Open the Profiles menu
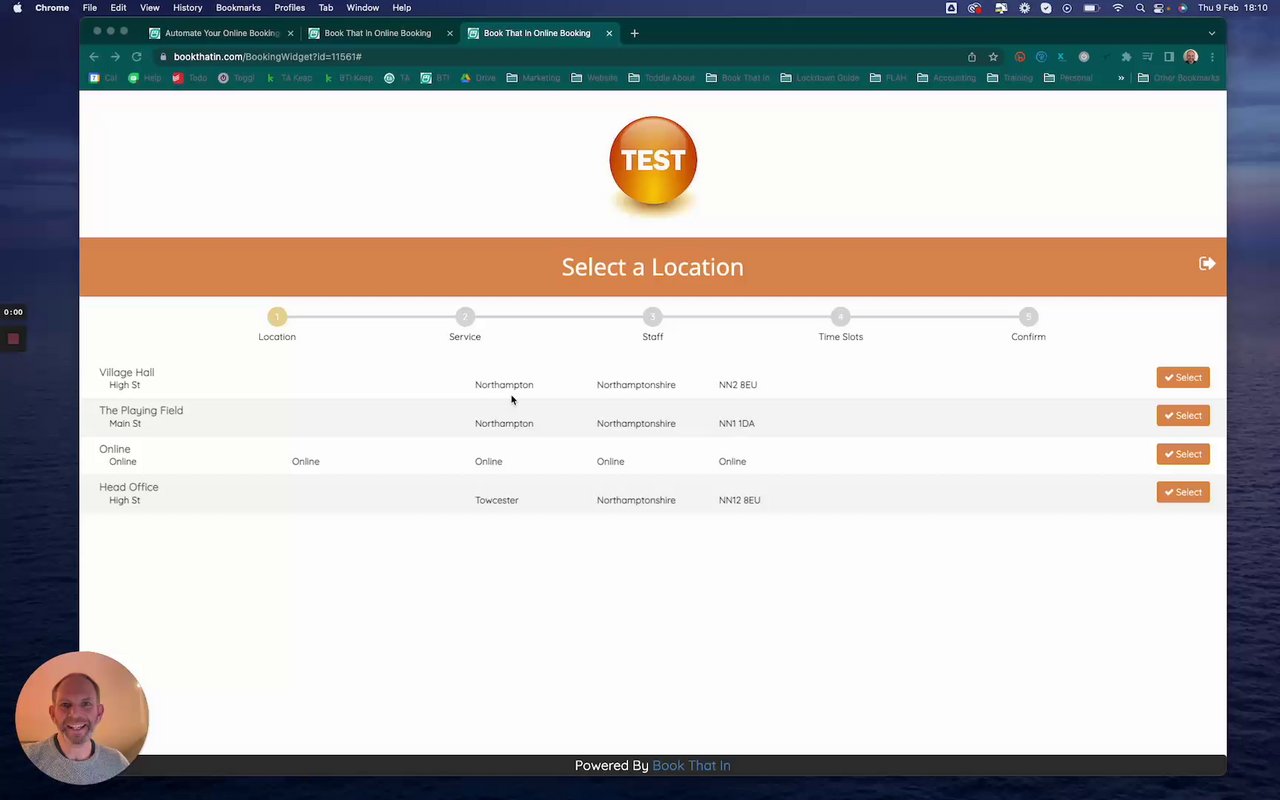1280x800 pixels. [290, 8]
